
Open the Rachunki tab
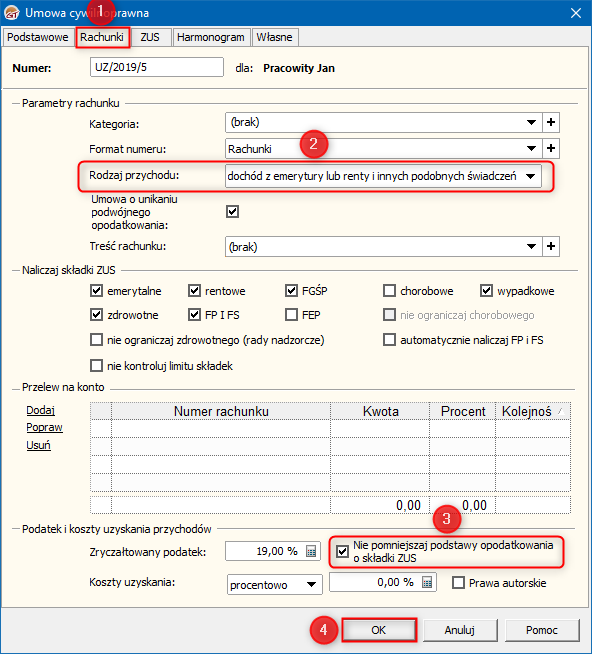pos(102,37)
